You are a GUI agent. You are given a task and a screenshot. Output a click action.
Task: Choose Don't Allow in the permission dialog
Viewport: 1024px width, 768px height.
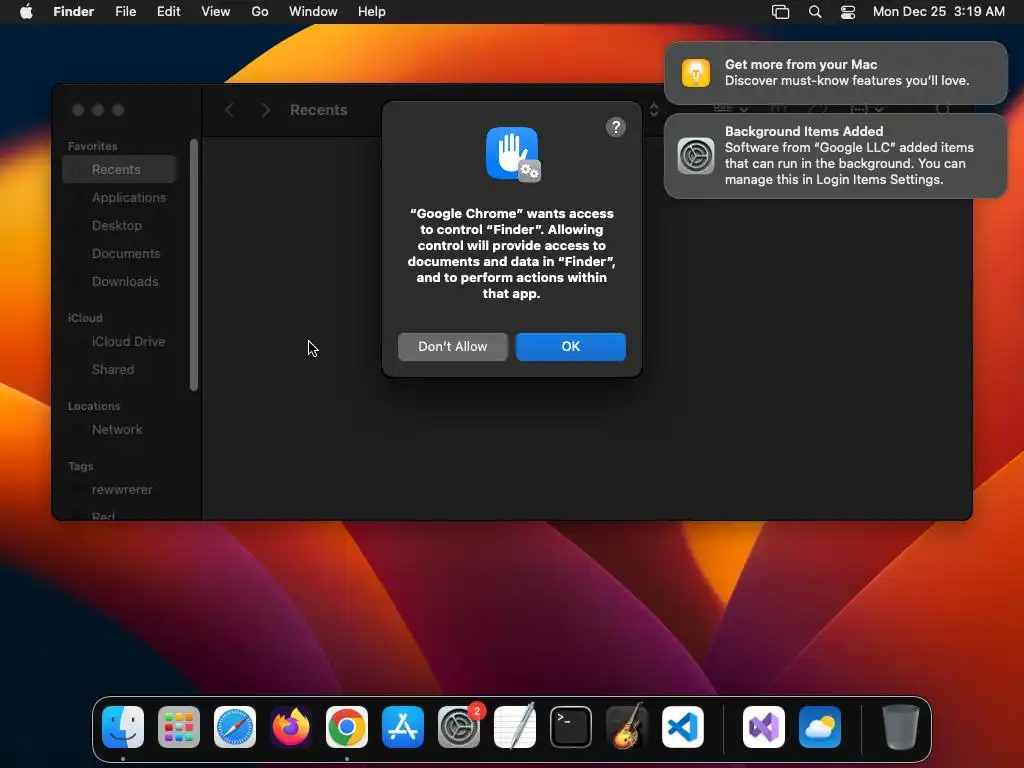(453, 347)
